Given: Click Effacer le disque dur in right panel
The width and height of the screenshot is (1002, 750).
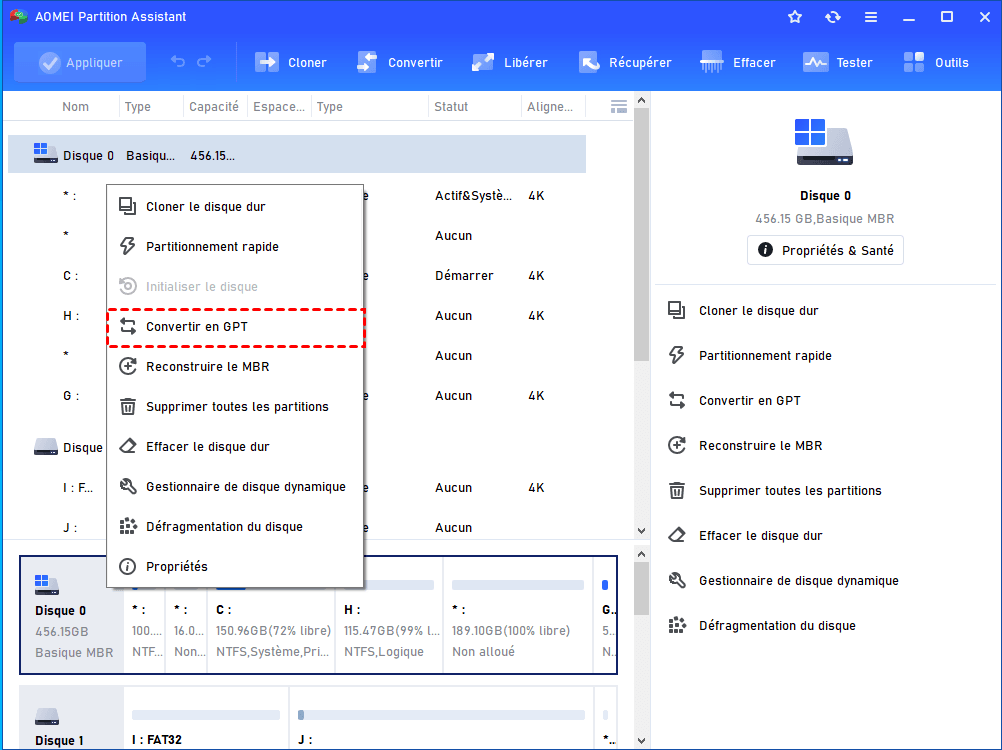Looking at the screenshot, I should (760, 536).
